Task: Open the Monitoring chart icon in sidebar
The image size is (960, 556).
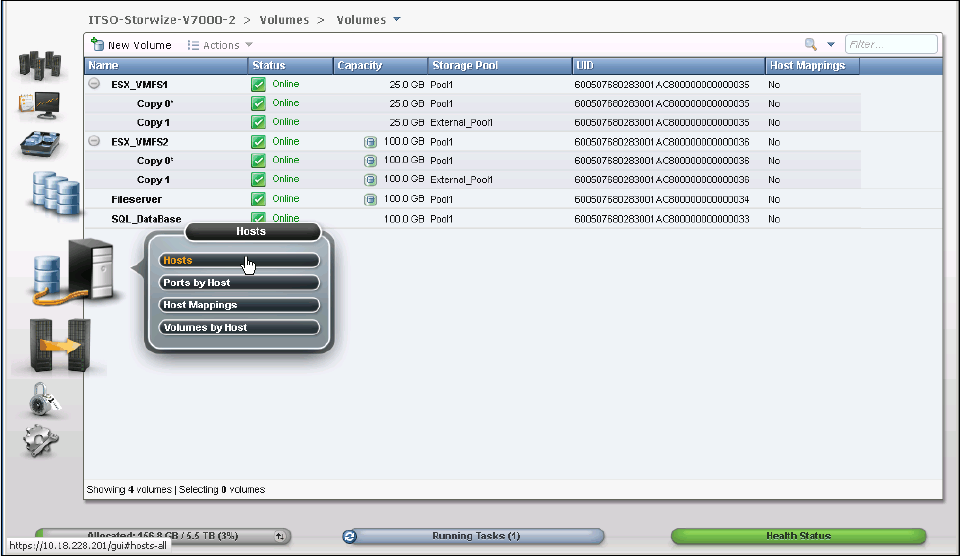Action: point(40,103)
